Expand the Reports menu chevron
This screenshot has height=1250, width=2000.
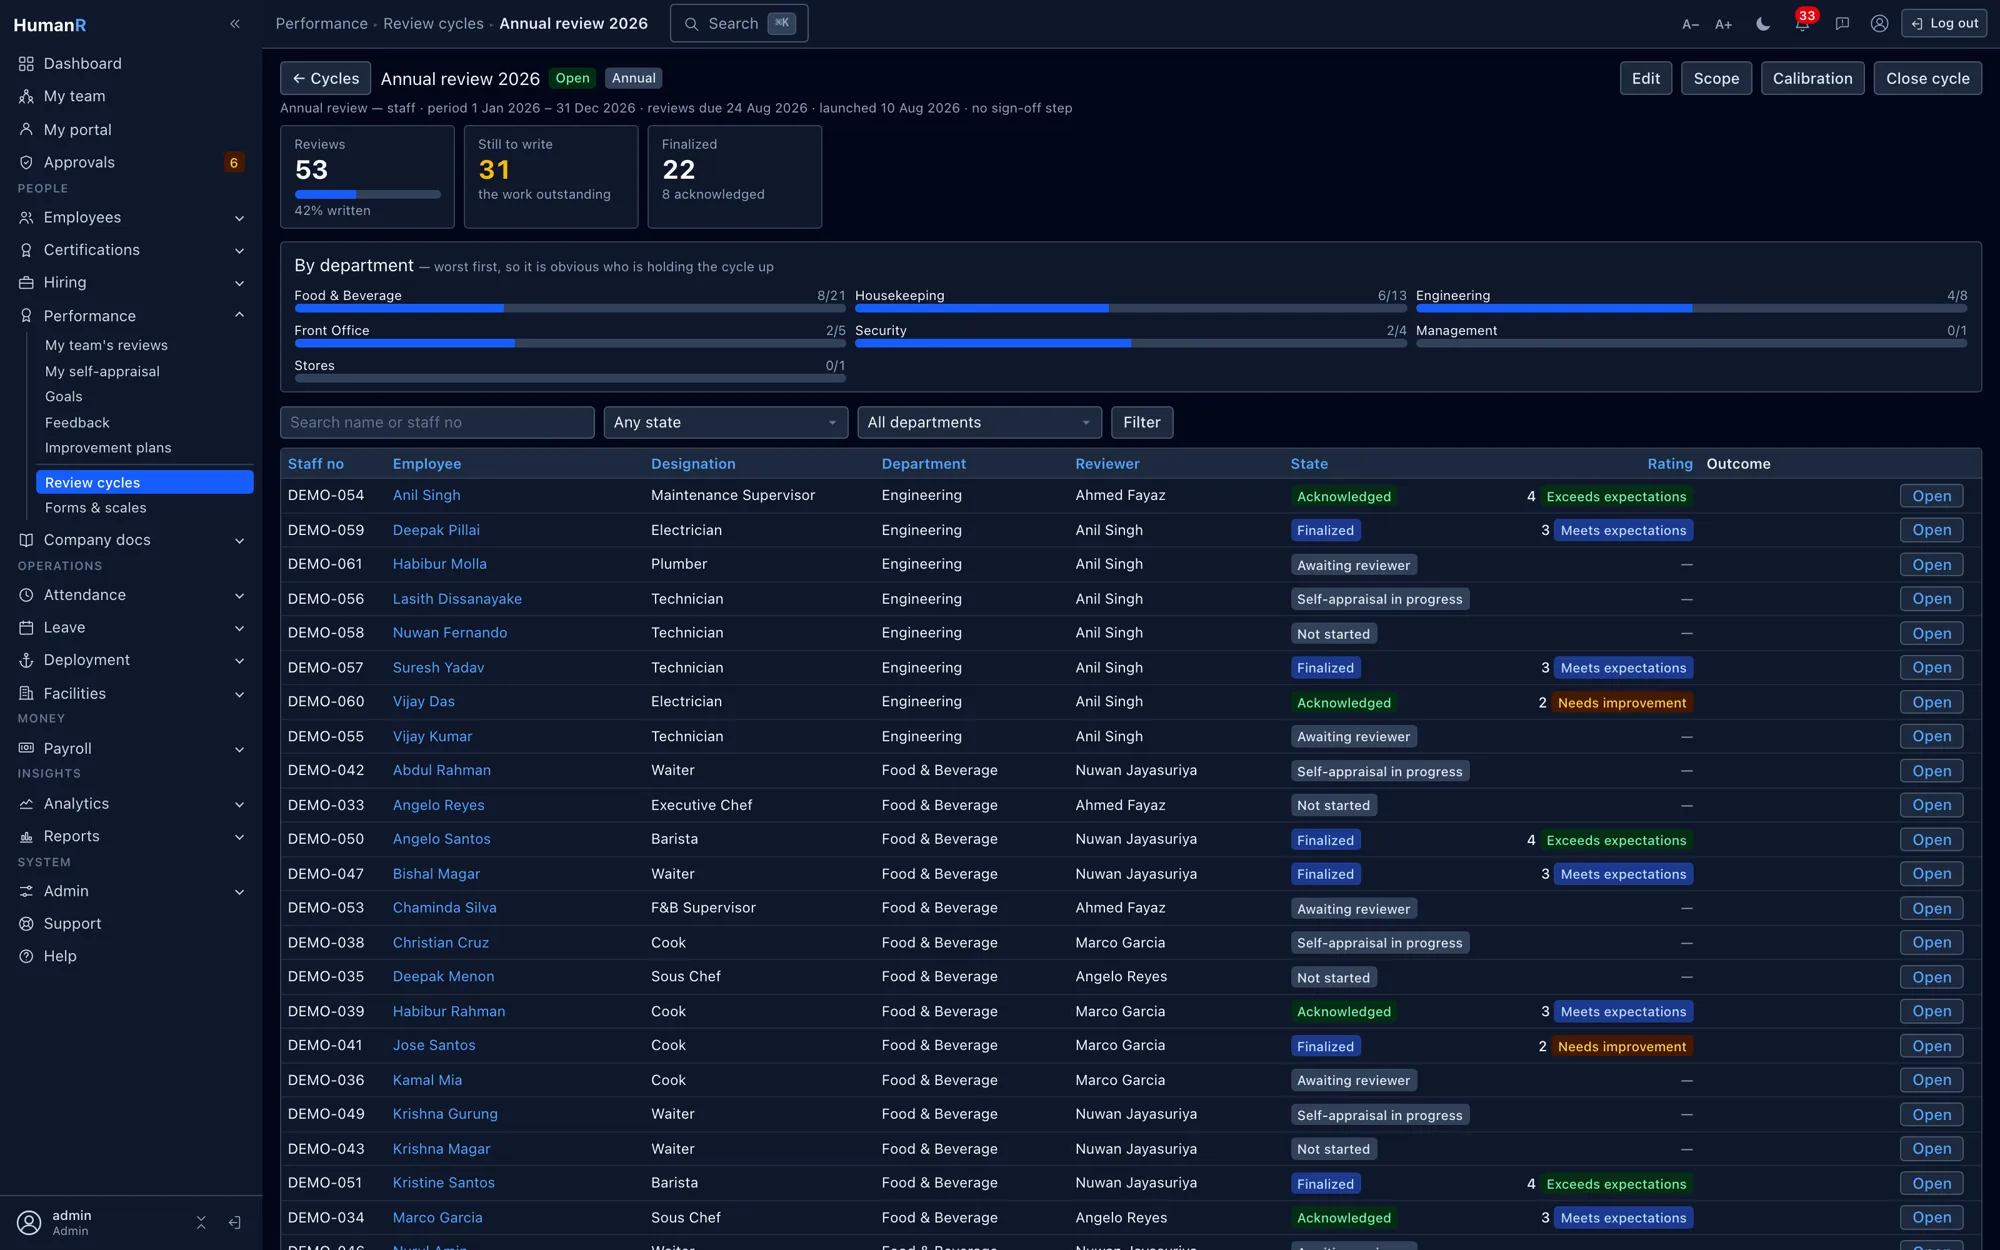coord(239,837)
